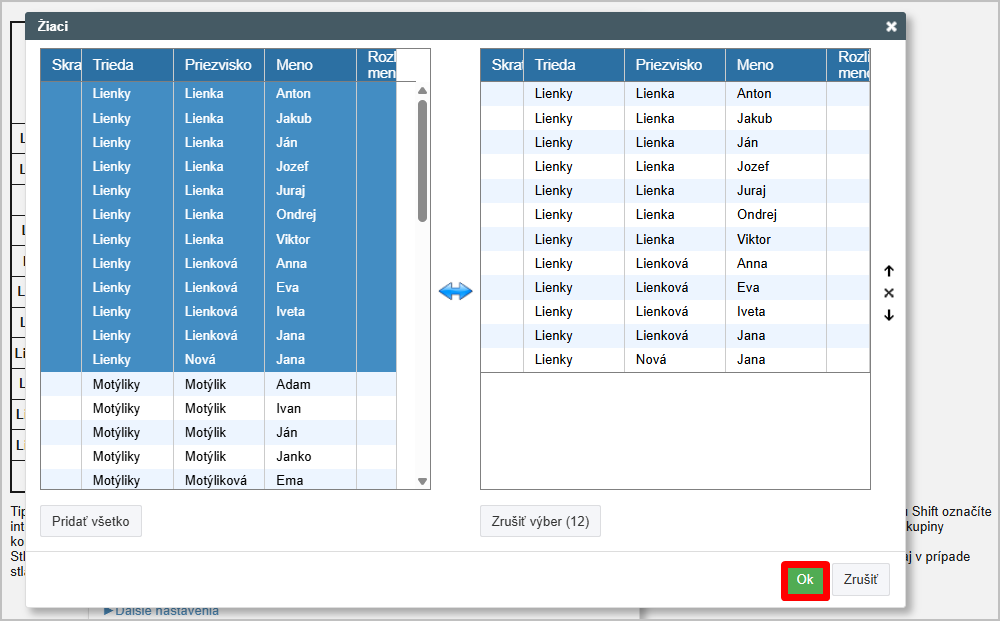Click the Zrušiť cancel button
This screenshot has height=621, width=1000.
click(x=860, y=580)
